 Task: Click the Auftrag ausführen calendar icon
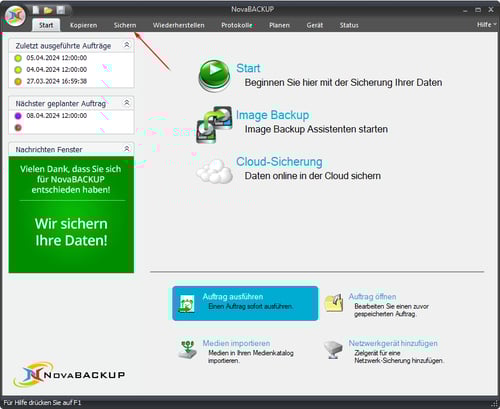[x=187, y=303]
